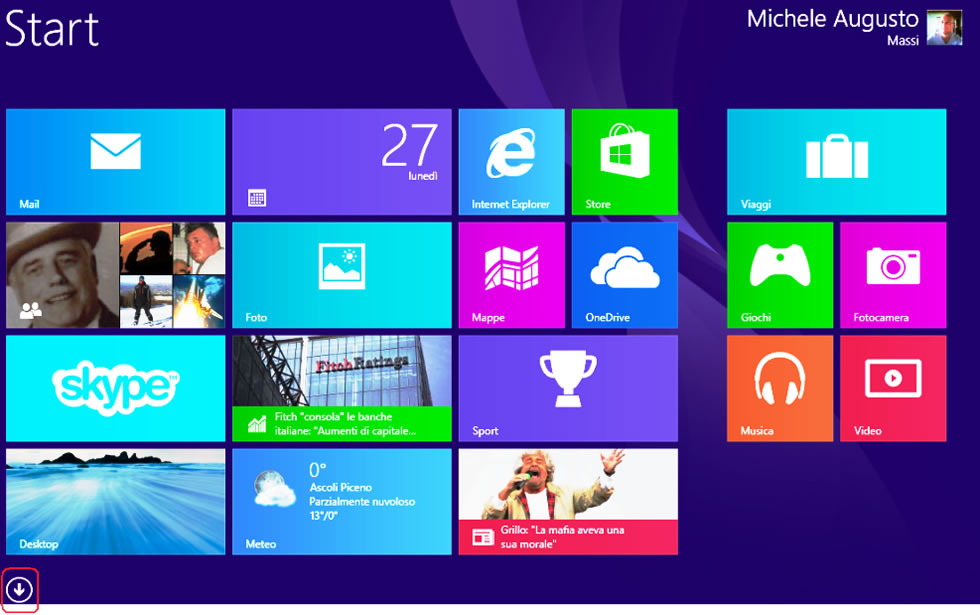980x615 pixels.
Task: Open the Musica headphones tile
Action: [780, 388]
